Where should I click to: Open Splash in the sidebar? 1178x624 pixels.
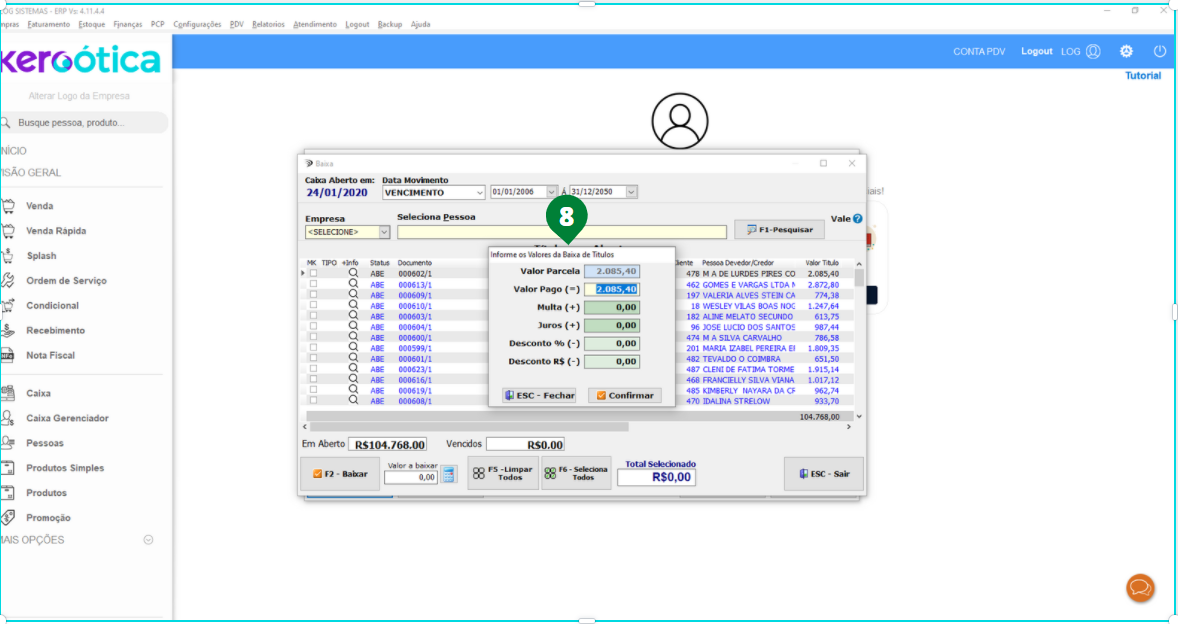(41, 255)
